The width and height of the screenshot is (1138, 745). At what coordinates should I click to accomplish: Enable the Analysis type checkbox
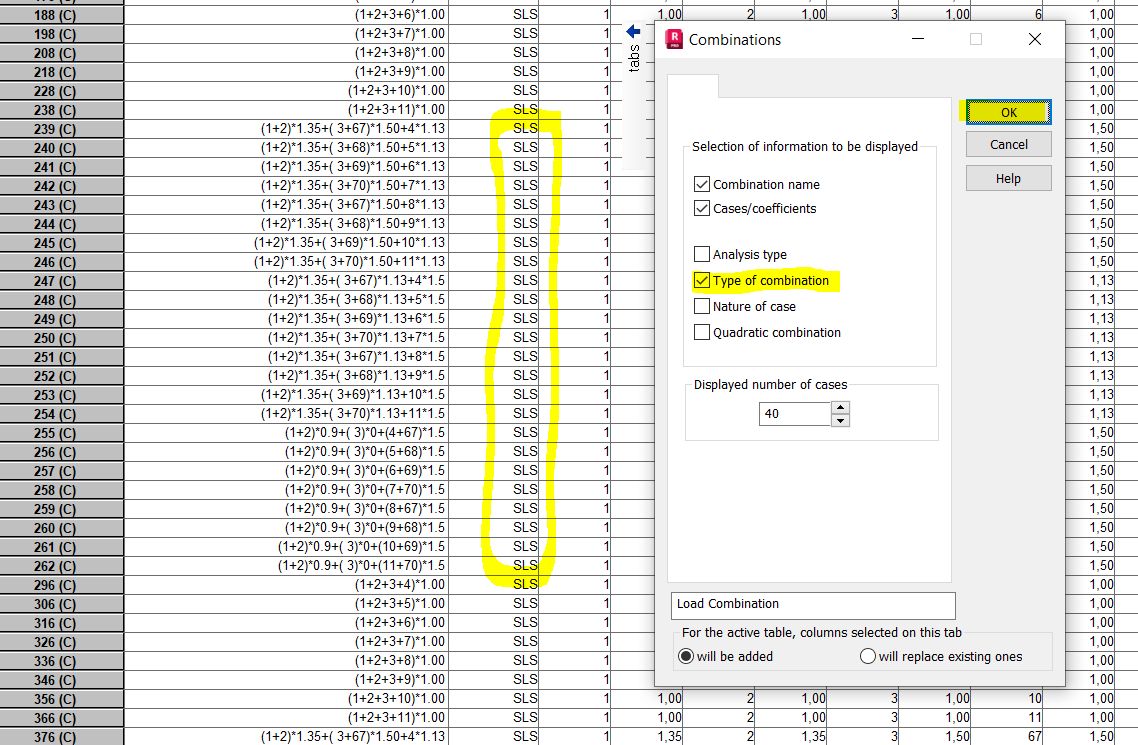[702, 254]
